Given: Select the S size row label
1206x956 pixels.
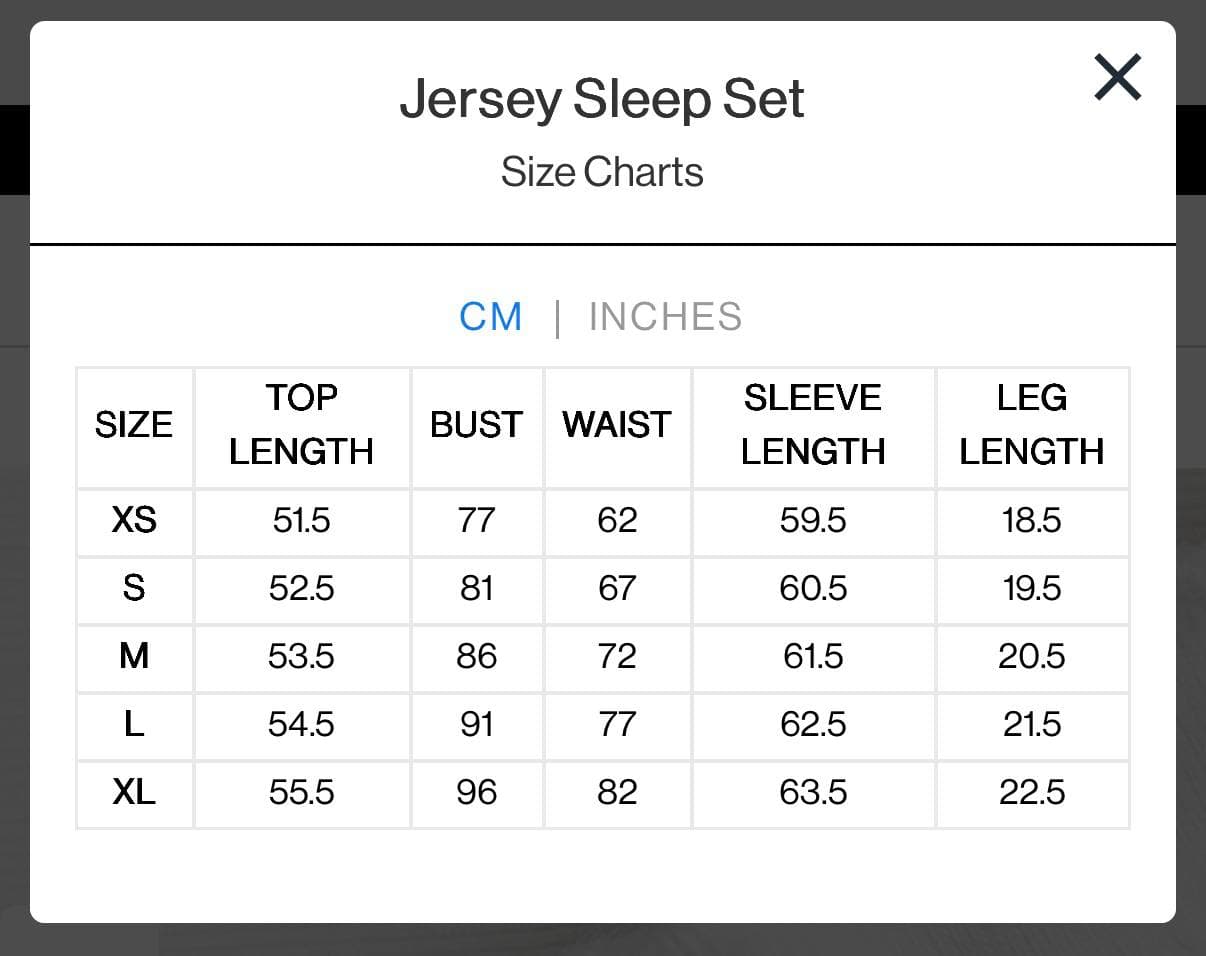Looking at the screenshot, I should 134,588.
